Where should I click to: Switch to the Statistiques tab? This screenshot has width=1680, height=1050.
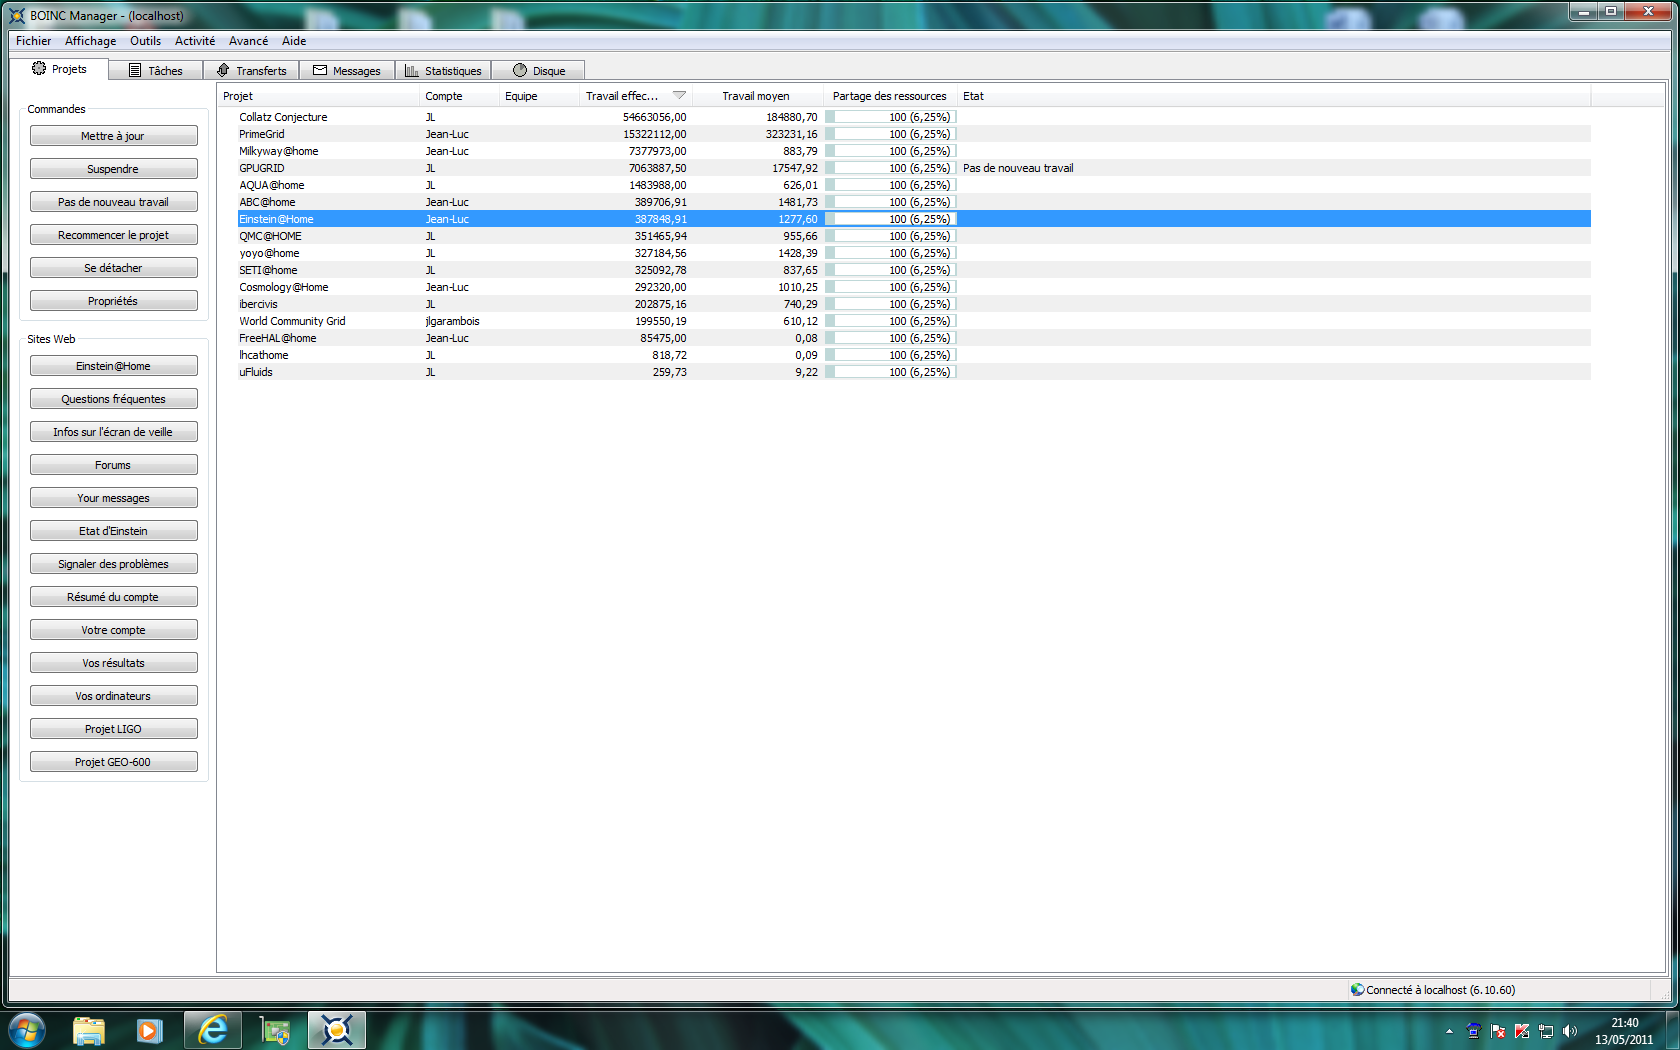[443, 71]
